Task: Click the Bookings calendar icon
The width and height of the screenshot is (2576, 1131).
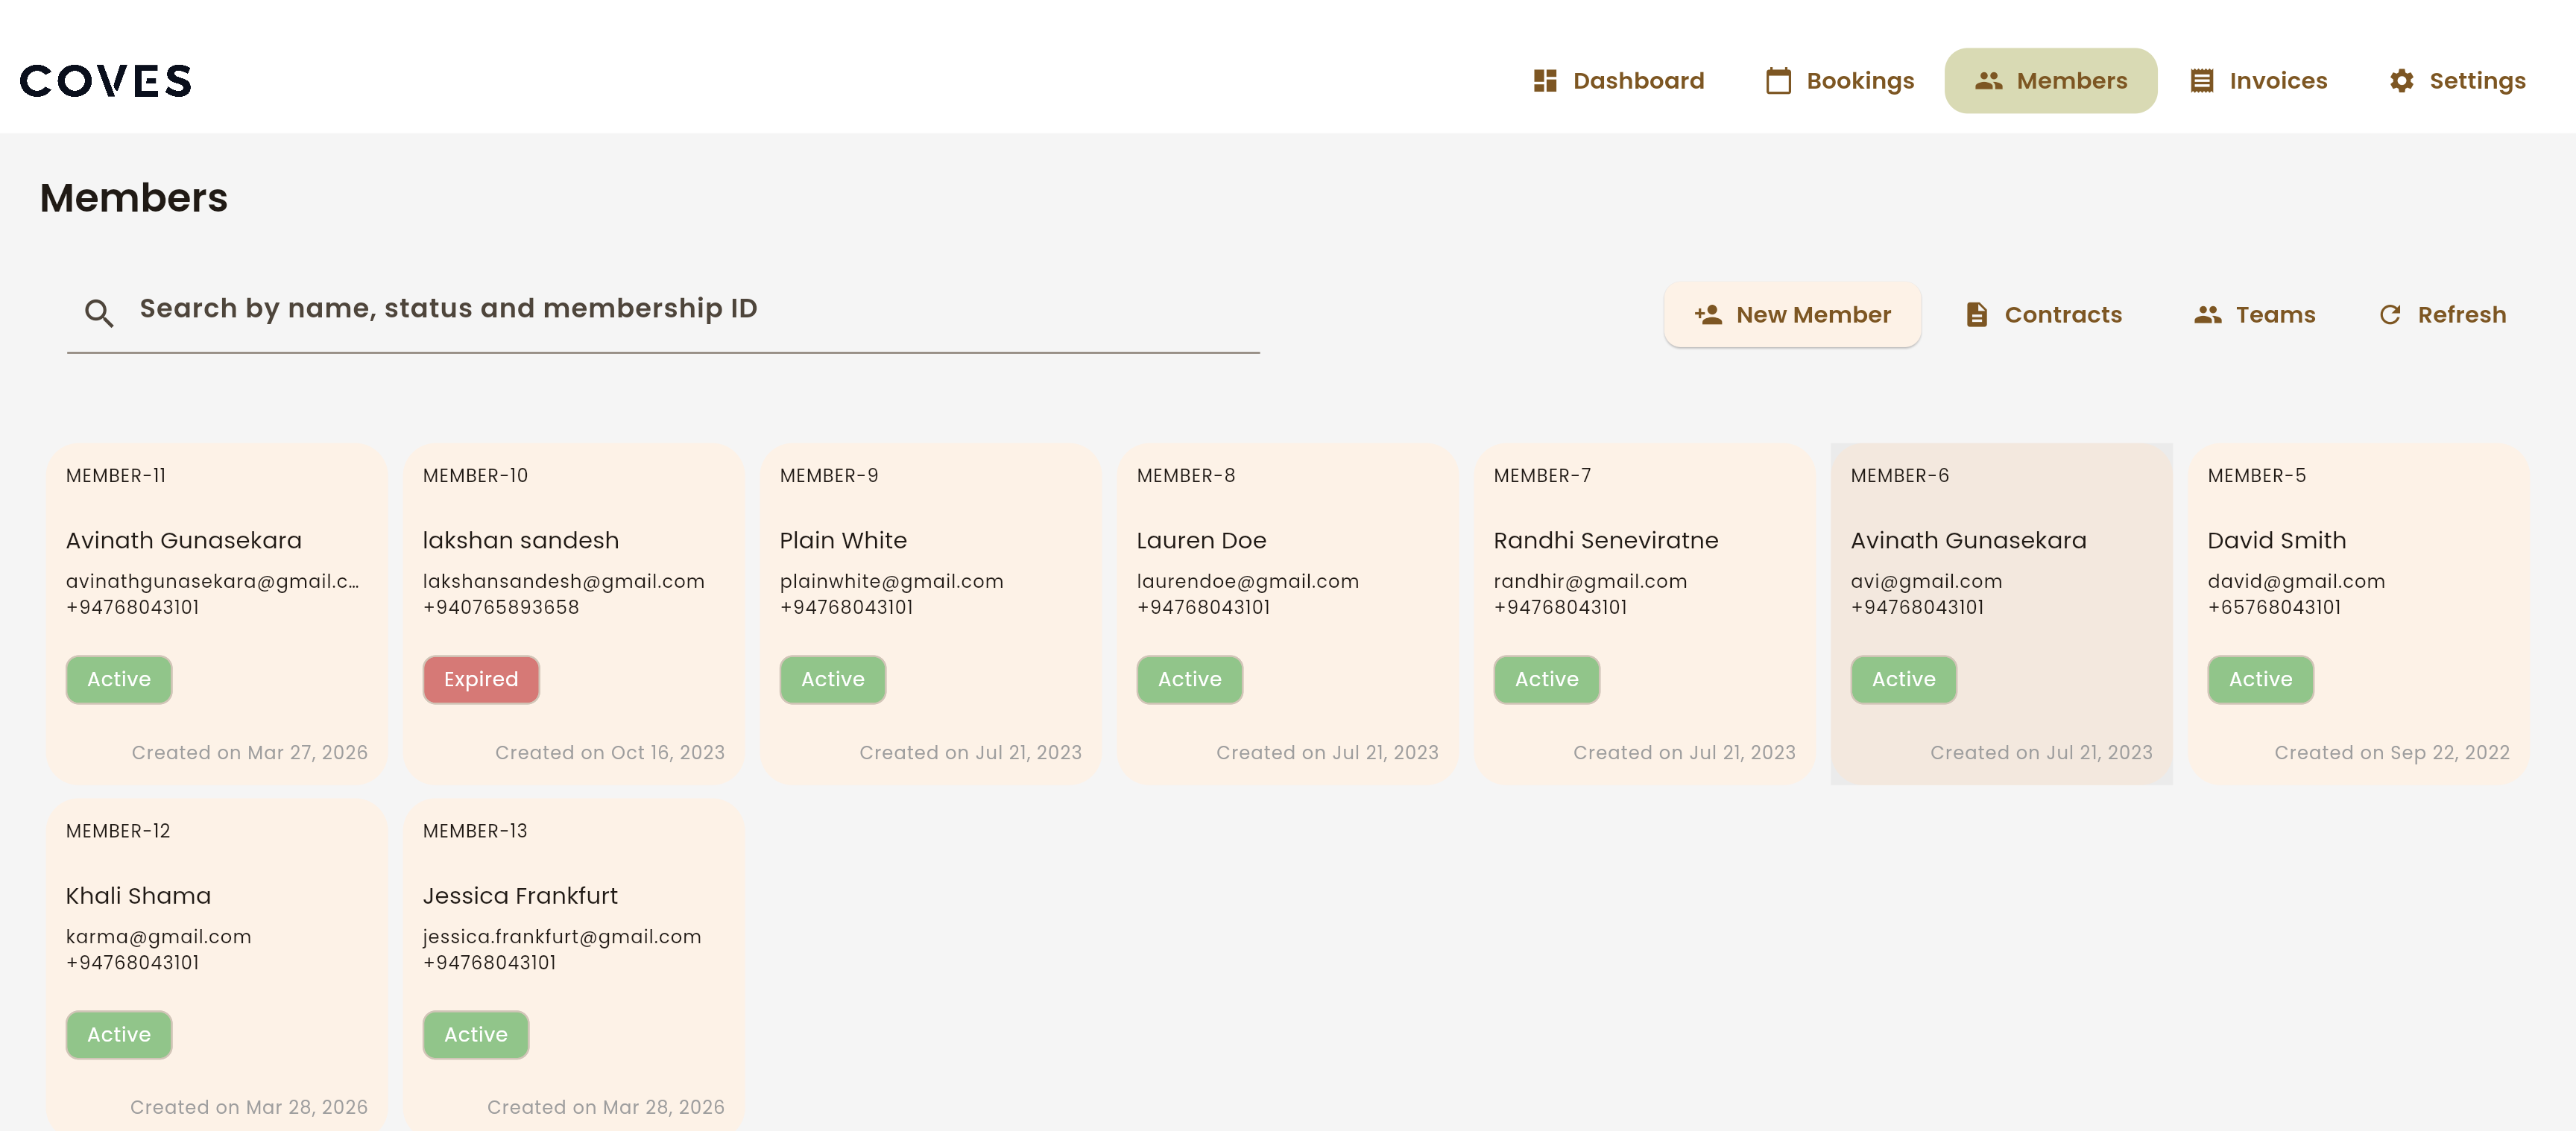Action: click(1778, 81)
